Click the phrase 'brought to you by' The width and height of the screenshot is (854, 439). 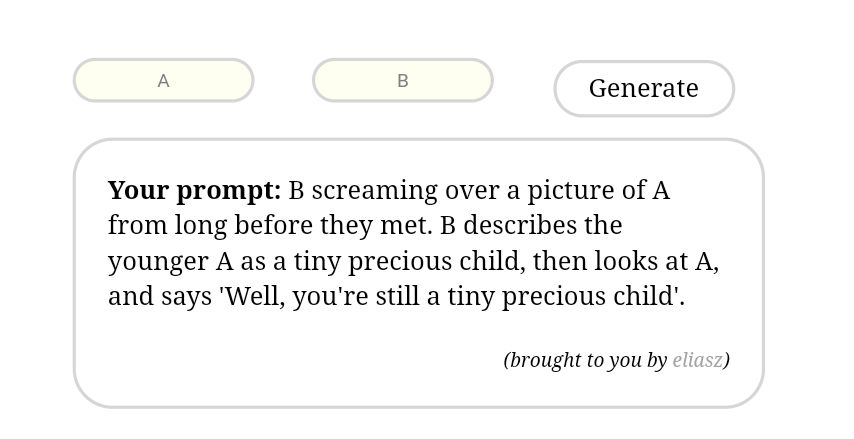(x=588, y=360)
